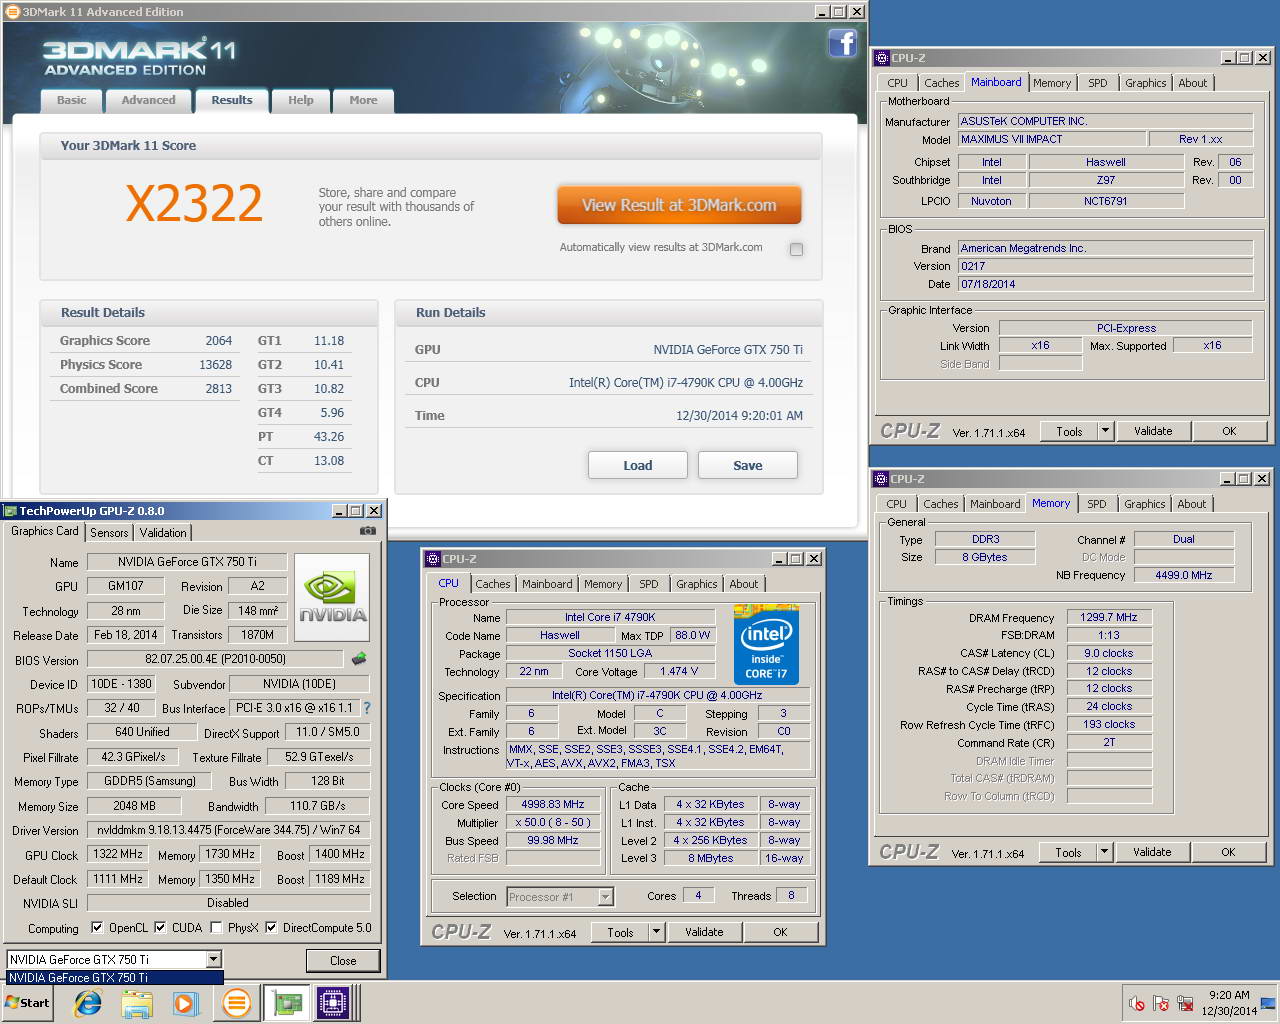This screenshot has width=1280, height=1024.
Task: Click the Close button in GPU-Z
Action: [343, 960]
